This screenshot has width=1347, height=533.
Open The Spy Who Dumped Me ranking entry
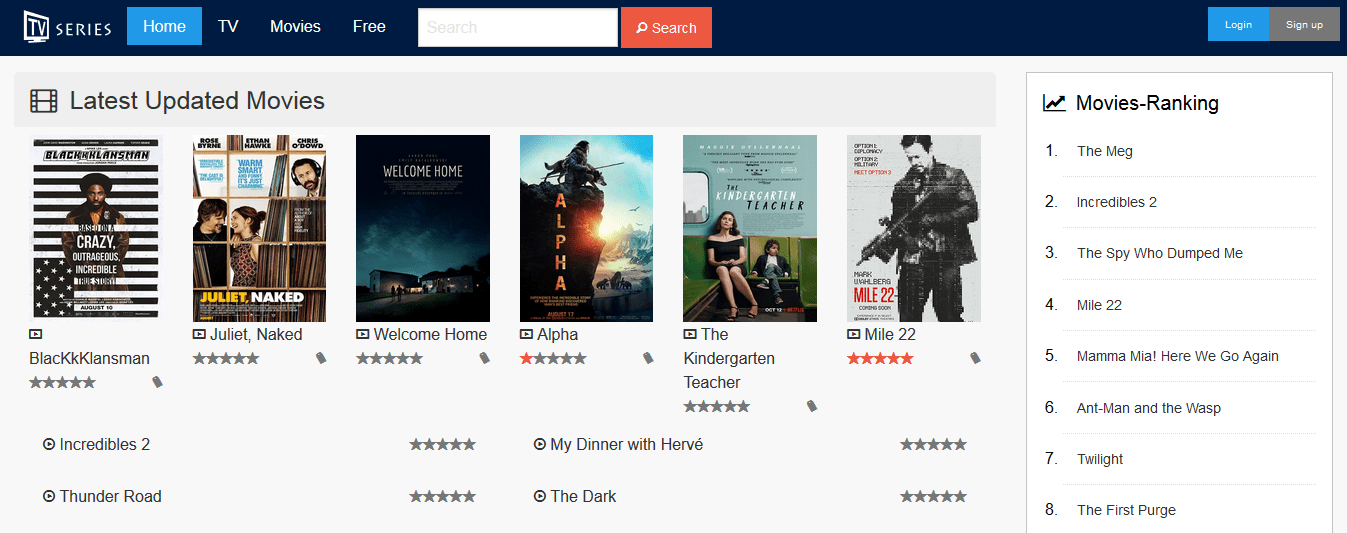(x=1160, y=253)
